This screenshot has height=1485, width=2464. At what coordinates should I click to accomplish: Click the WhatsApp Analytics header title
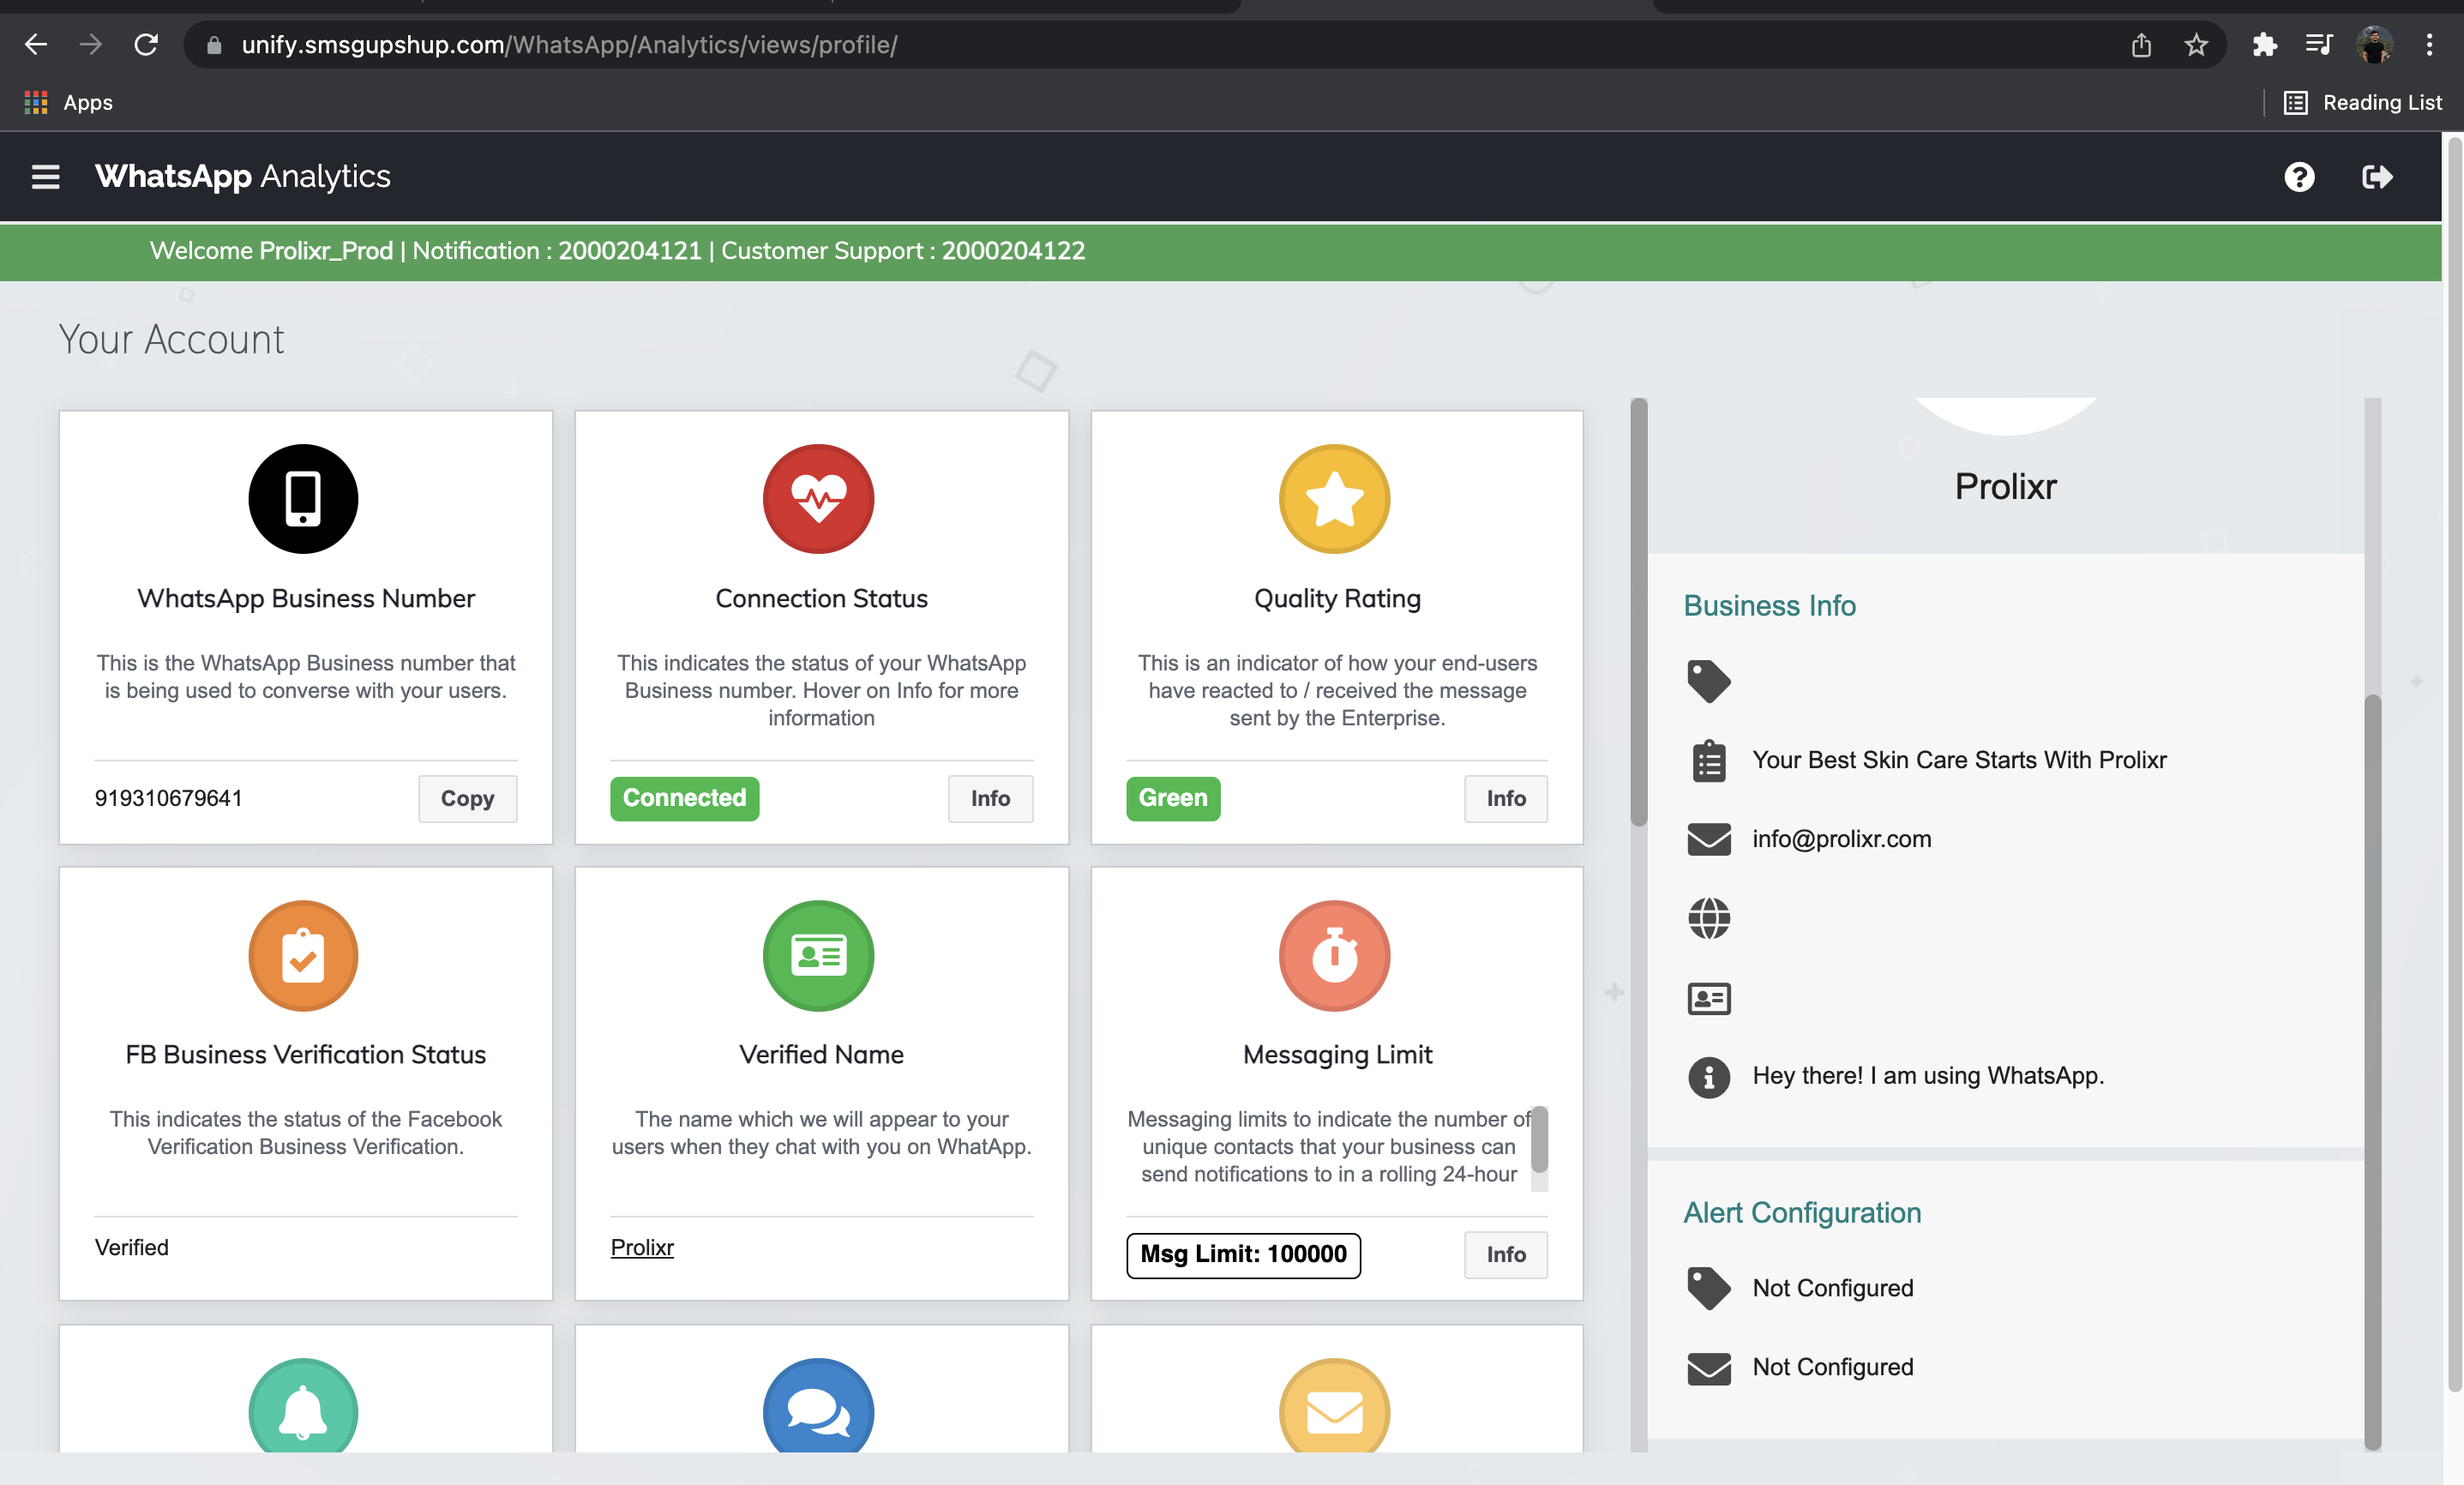point(243,177)
